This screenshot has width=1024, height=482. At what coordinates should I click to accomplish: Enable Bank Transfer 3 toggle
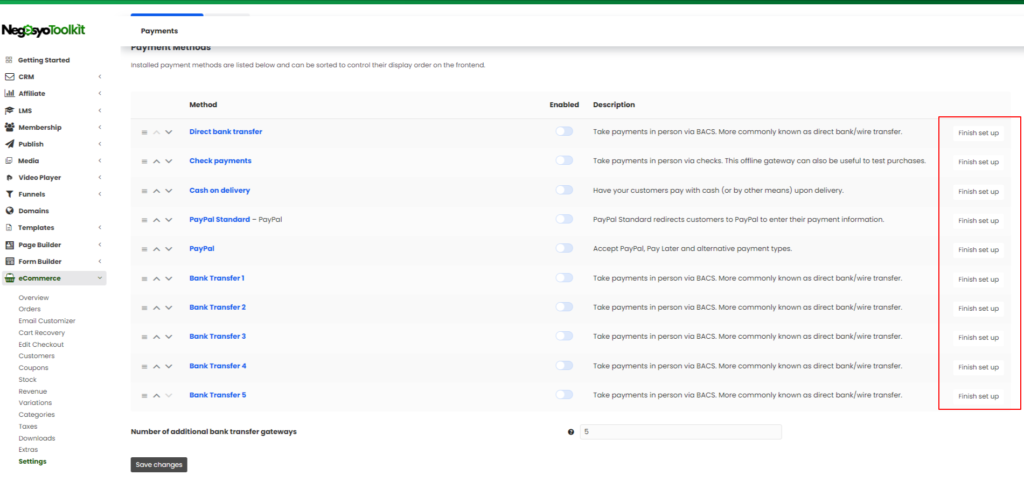click(x=564, y=336)
